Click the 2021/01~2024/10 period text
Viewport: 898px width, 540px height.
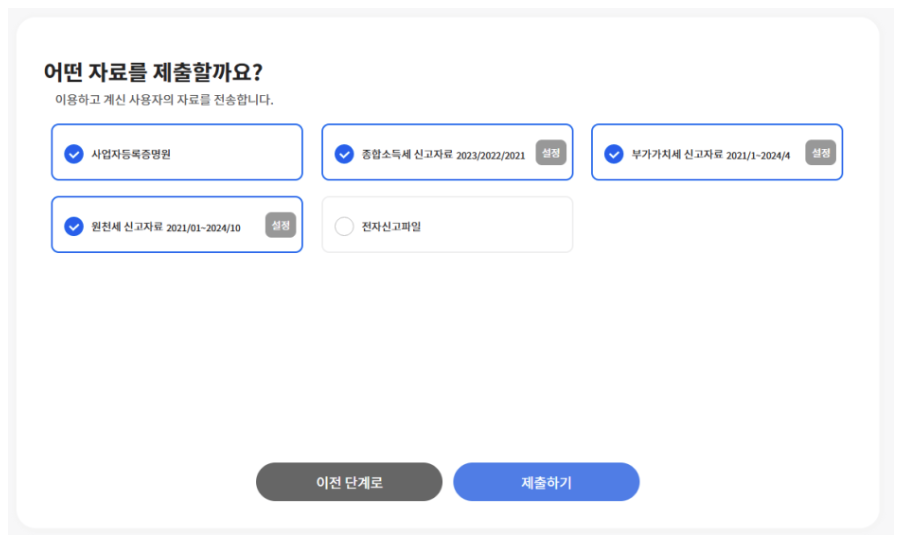click(203, 228)
